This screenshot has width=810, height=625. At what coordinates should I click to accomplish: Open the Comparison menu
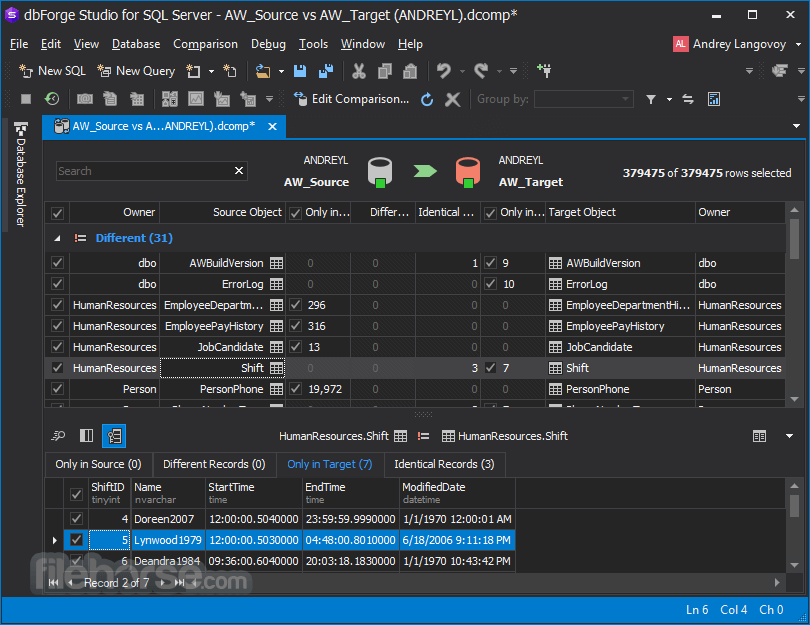pyautogui.click(x=205, y=44)
